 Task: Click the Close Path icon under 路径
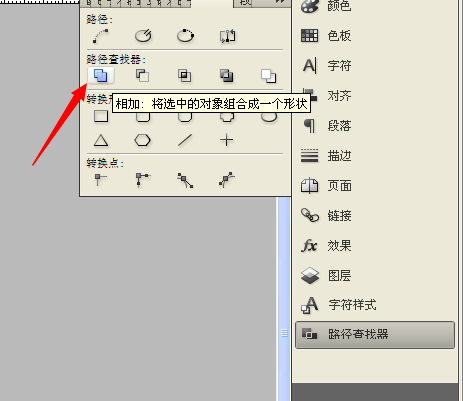pos(185,36)
